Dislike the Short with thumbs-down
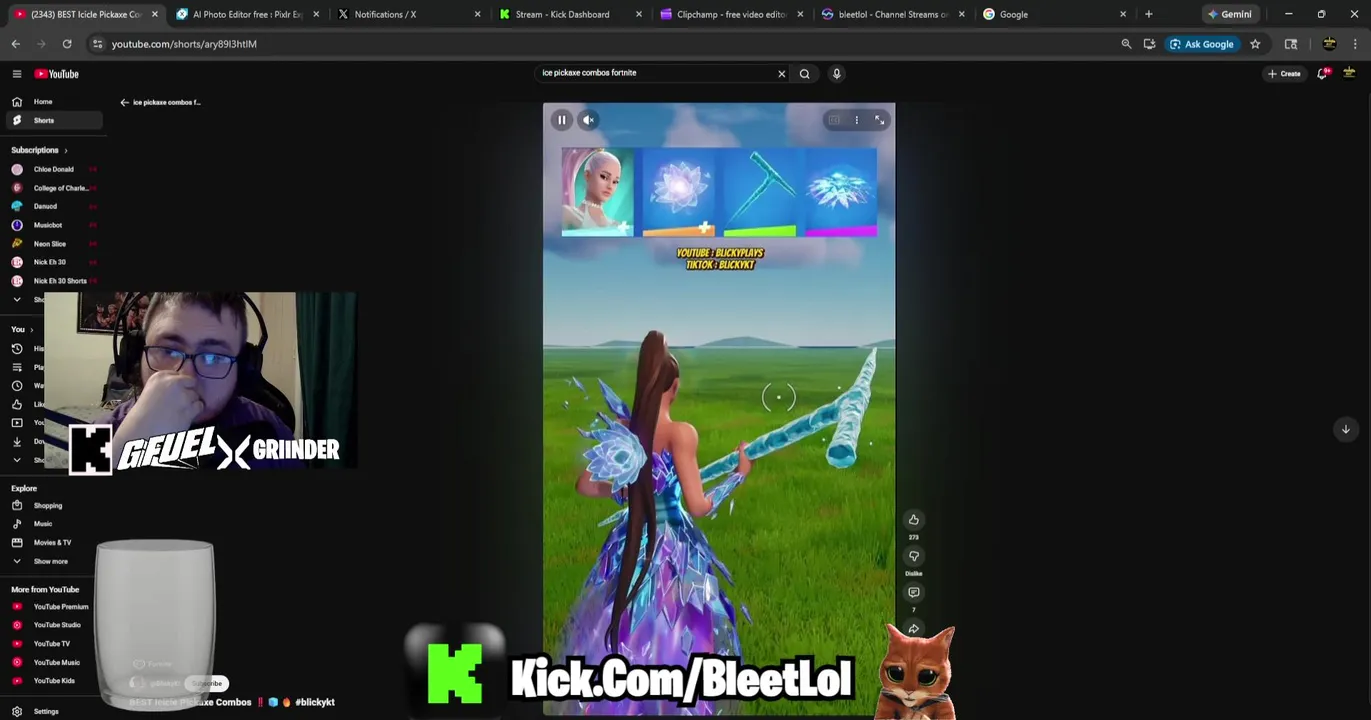This screenshot has height=720, width=1371. click(x=913, y=556)
